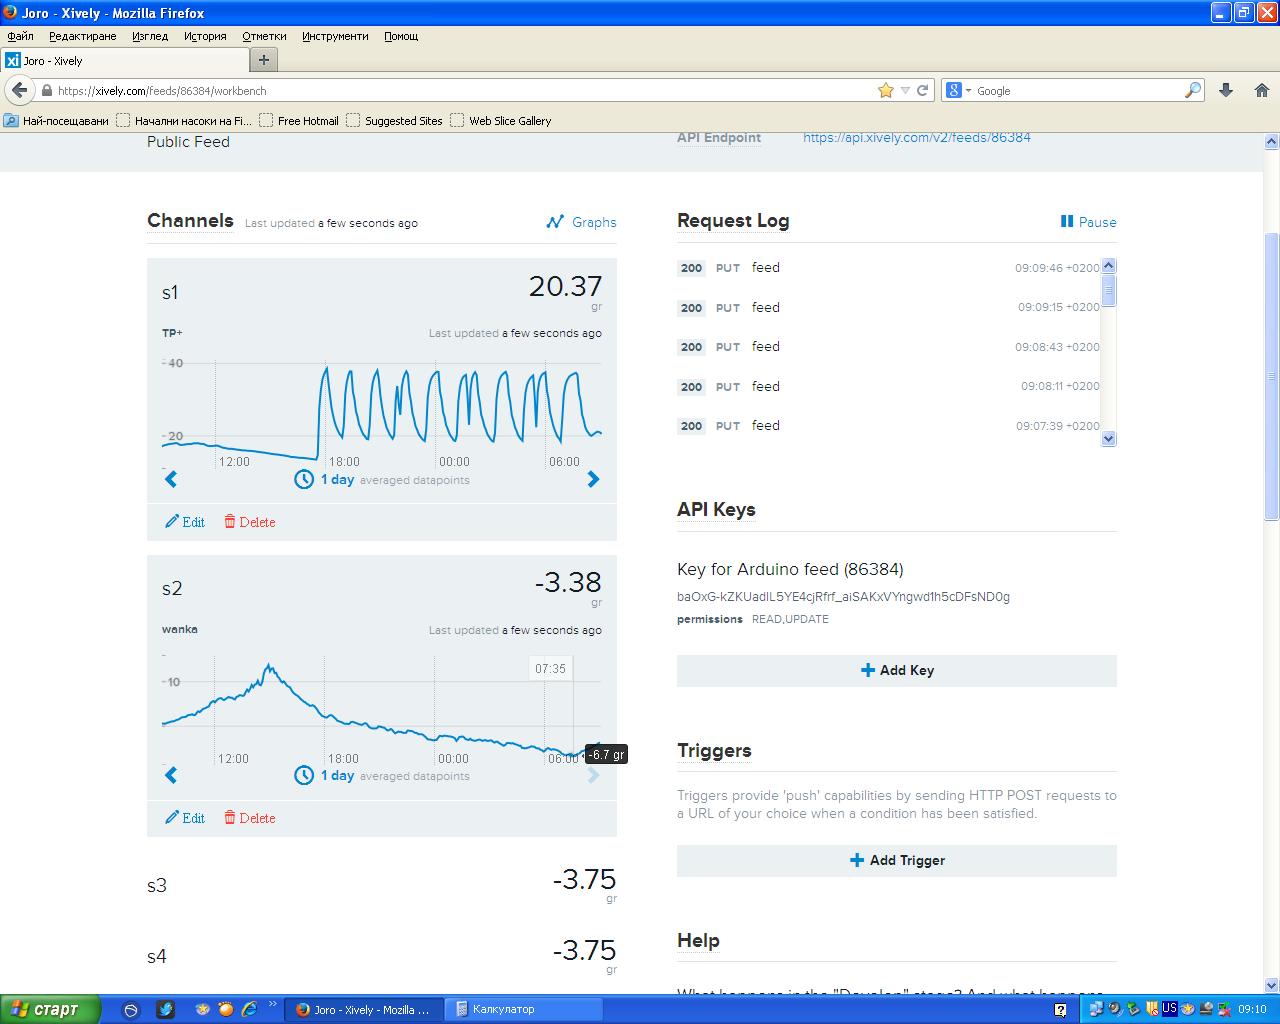Focus the address bar with xively.com URL

pos(464,90)
